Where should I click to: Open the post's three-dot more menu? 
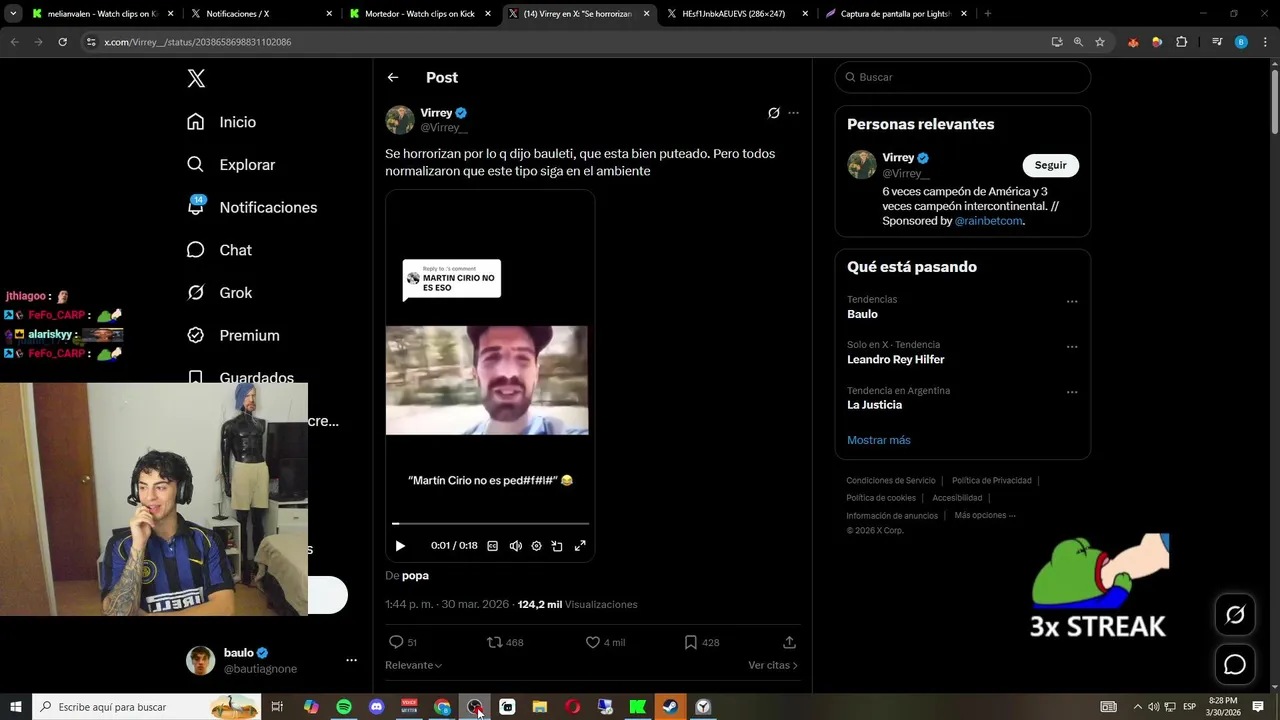coord(793,113)
